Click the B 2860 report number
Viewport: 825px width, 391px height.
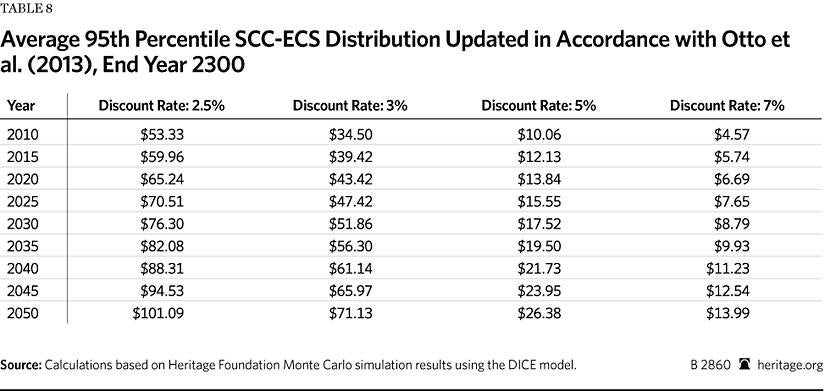(710, 365)
